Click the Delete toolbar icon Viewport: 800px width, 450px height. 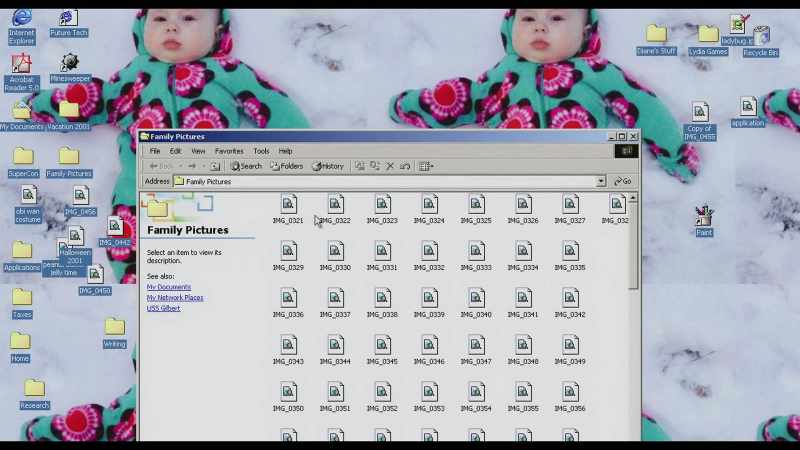coord(390,166)
